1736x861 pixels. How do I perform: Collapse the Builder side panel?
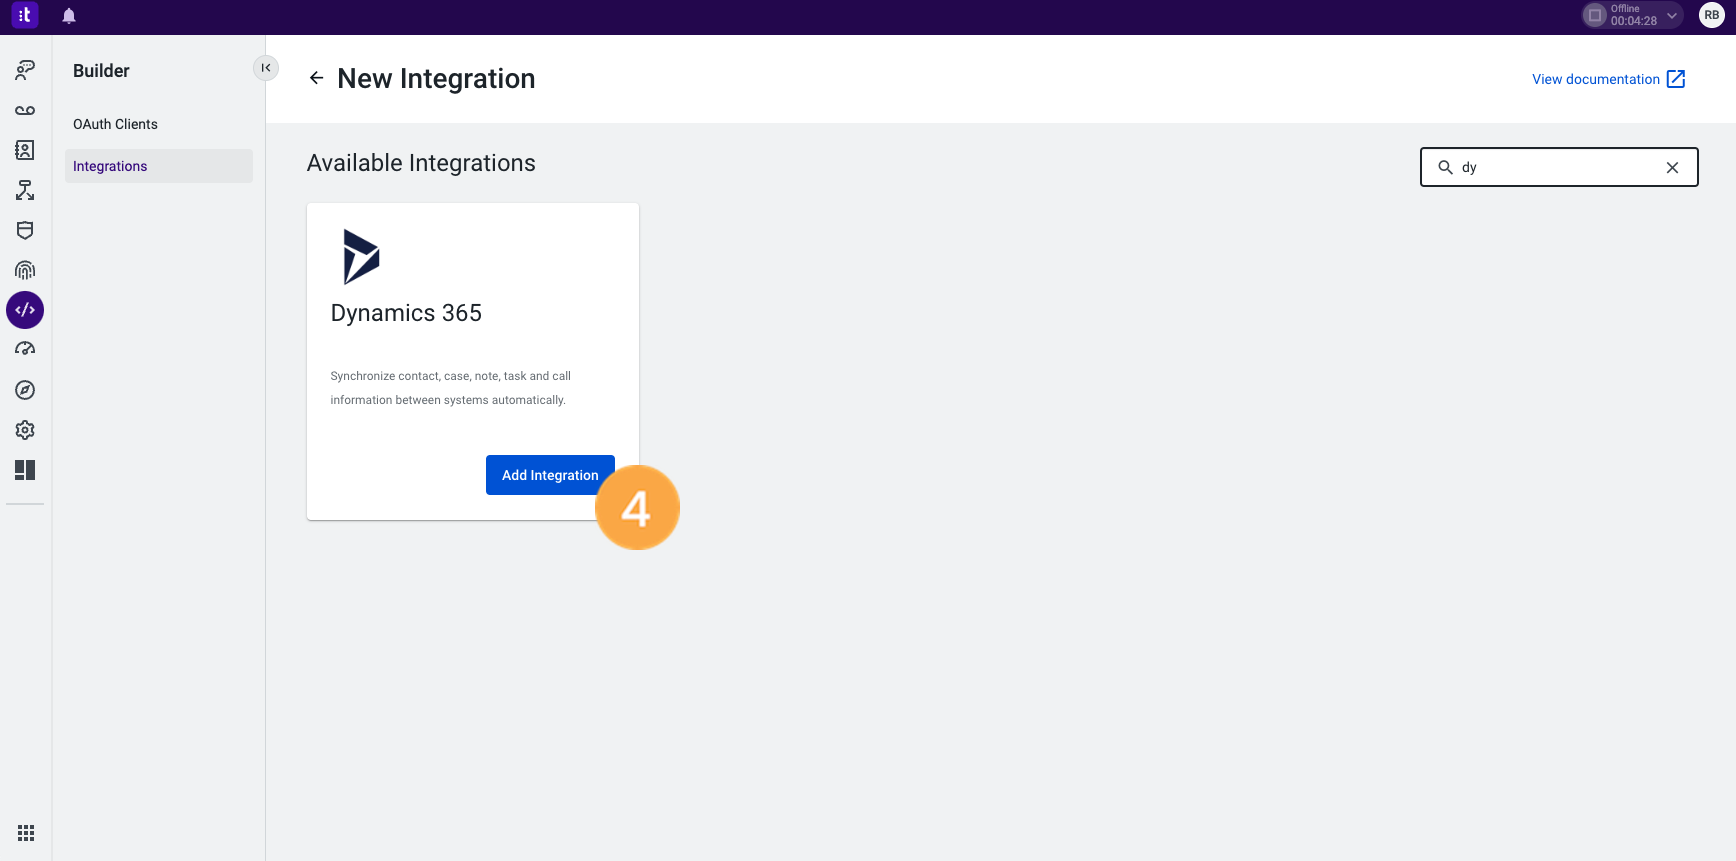(x=266, y=68)
